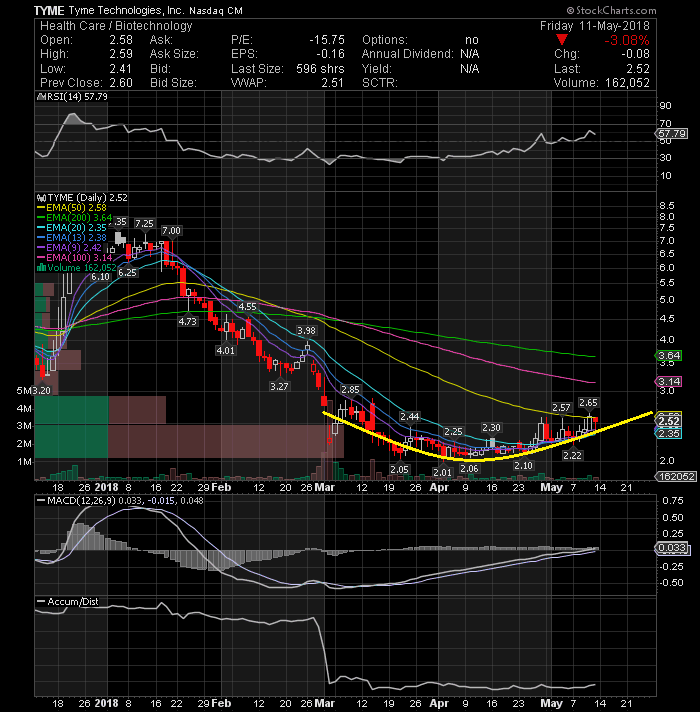Viewport: 700px width, 712px height.
Task: Click the 162052 volume tag on right axis
Action: coord(677,476)
